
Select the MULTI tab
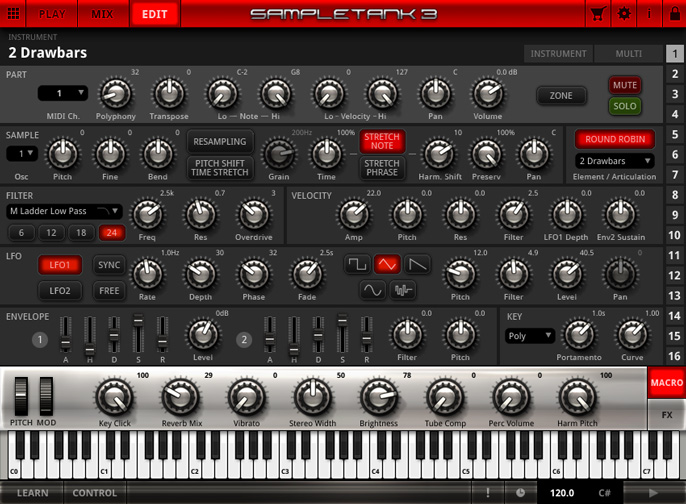[x=629, y=53]
